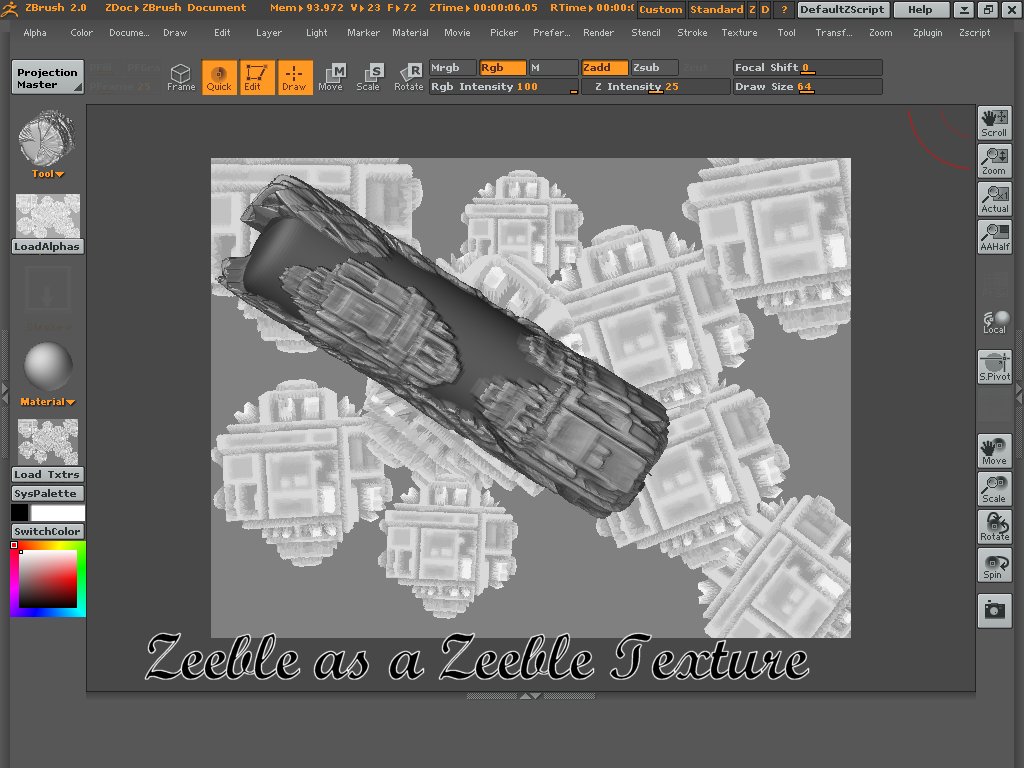Open the Tool menu

pos(786,33)
